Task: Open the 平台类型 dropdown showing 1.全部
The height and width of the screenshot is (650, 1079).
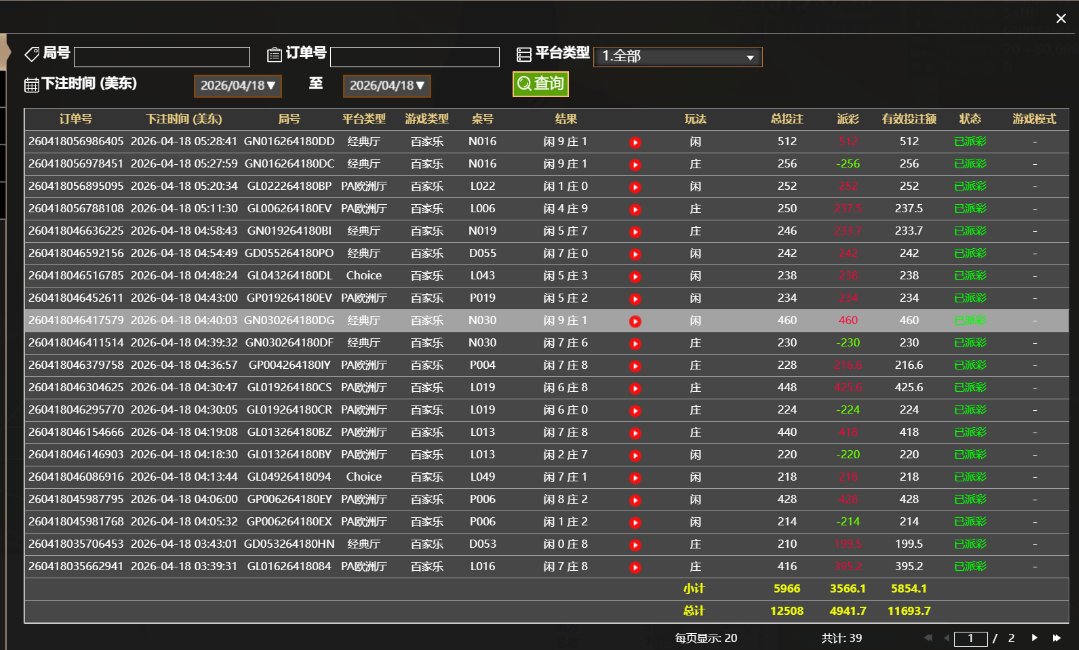Action: pyautogui.click(x=678, y=57)
